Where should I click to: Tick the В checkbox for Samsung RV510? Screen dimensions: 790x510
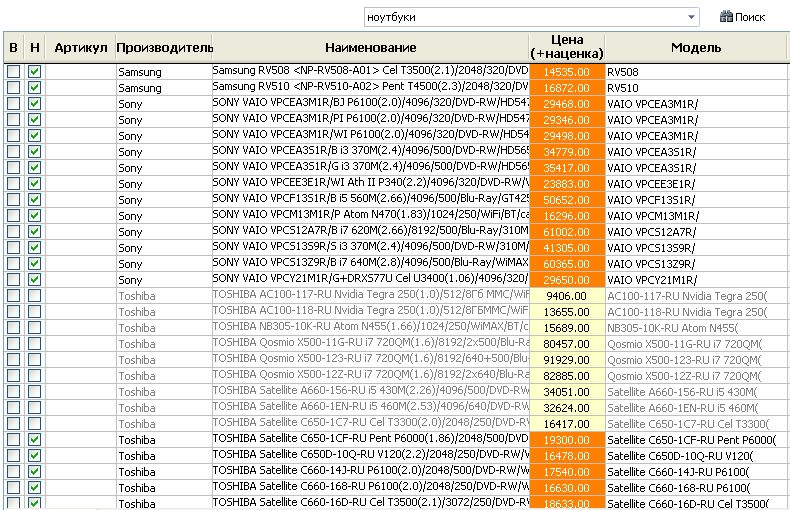(x=14, y=88)
